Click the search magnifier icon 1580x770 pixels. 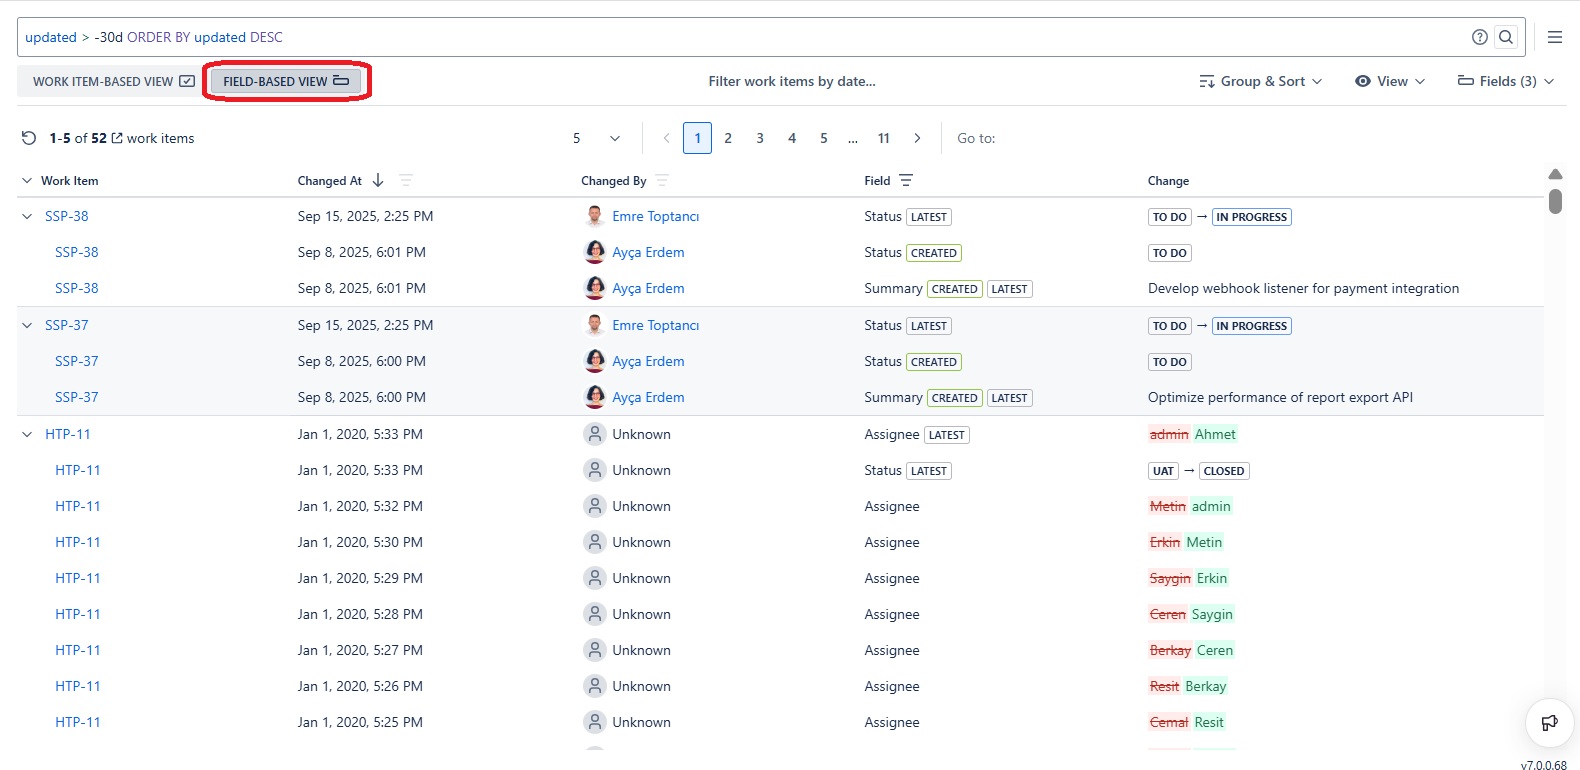[x=1506, y=37]
